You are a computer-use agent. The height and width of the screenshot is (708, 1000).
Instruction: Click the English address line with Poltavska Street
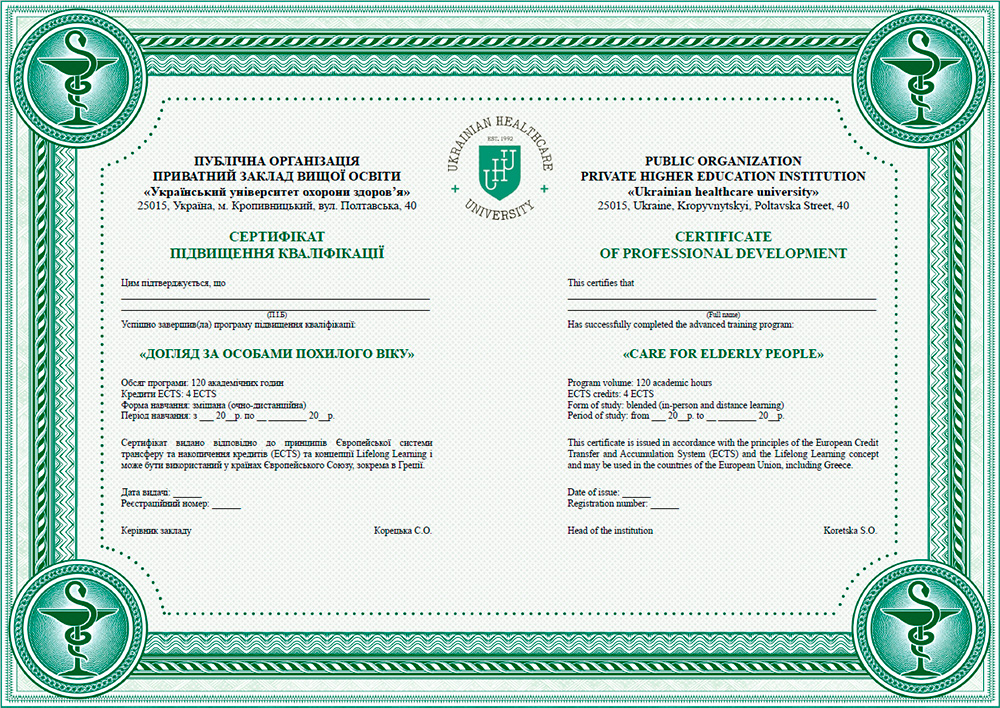[x=723, y=205]
